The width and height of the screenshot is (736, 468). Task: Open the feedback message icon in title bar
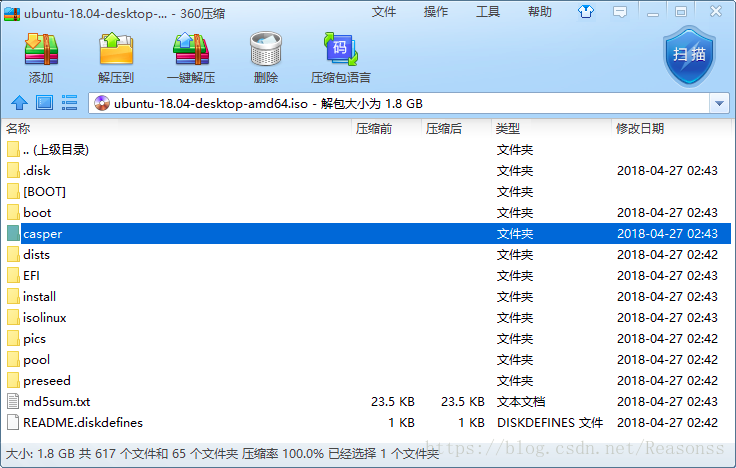pos(620,12)
